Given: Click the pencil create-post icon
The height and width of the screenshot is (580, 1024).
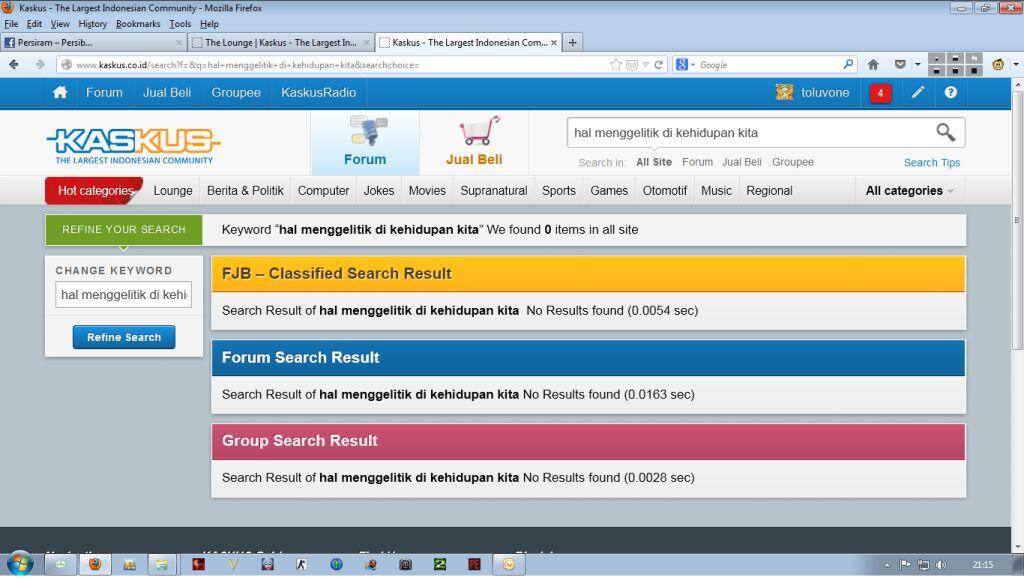Looking at the screenshot, I should point(918,92).
